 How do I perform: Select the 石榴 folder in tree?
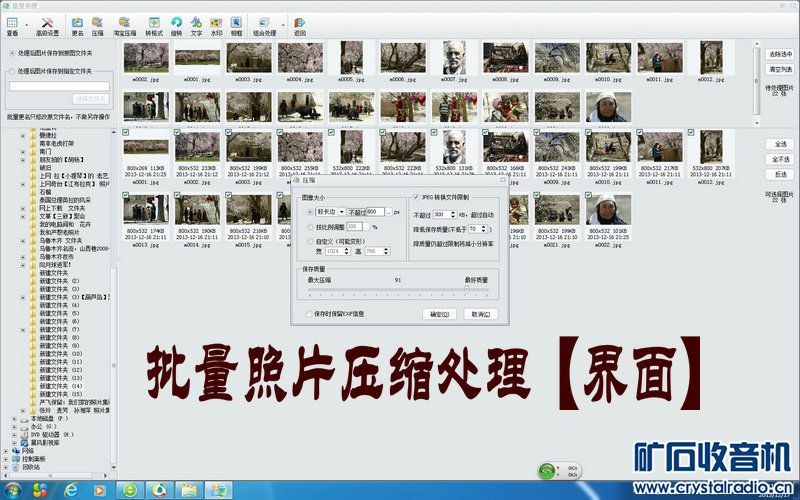(x=45, y=192)
